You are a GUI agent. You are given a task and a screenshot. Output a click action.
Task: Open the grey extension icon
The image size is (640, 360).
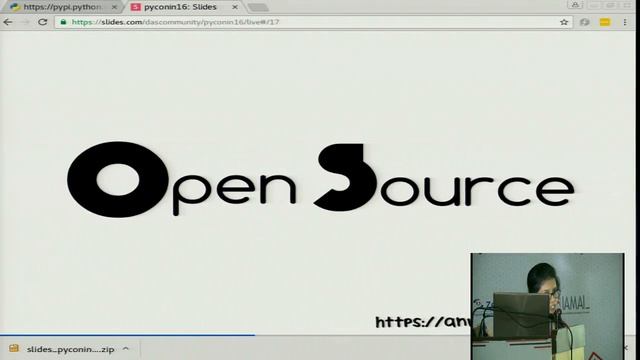pyautogui.click(x=584, y=22)
